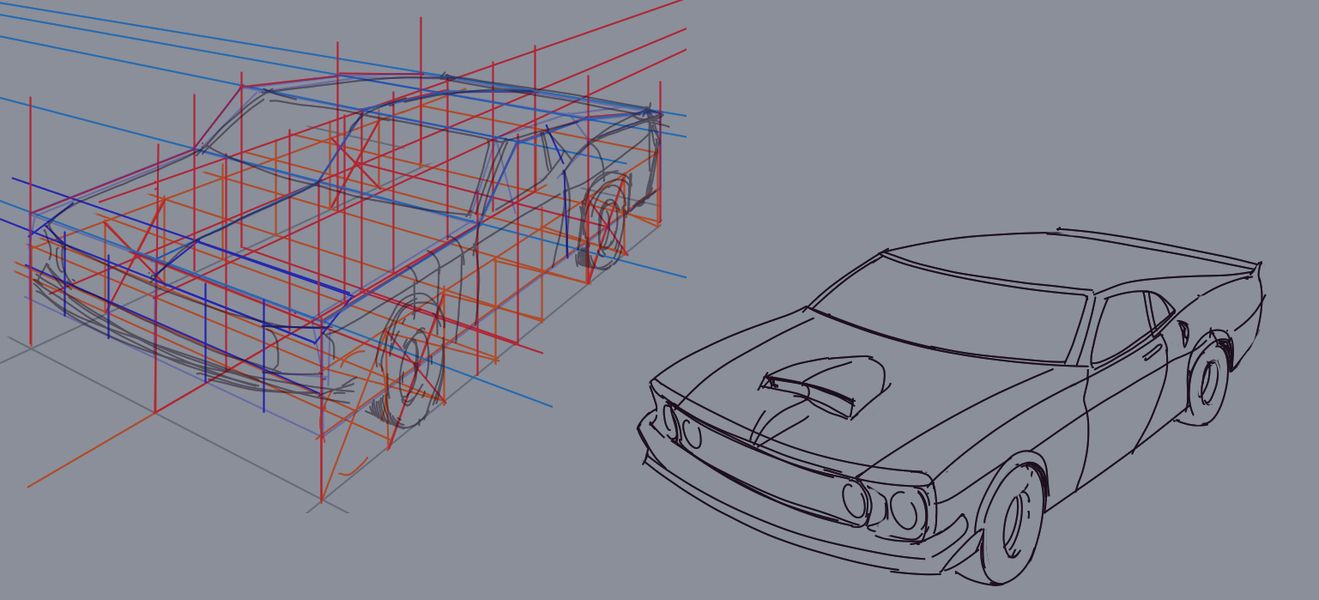Image resolution: width=1319 pixels, height=600 pixels.
Task: Select the rear wheel in the perspective construction sketch
Action: 605,222
